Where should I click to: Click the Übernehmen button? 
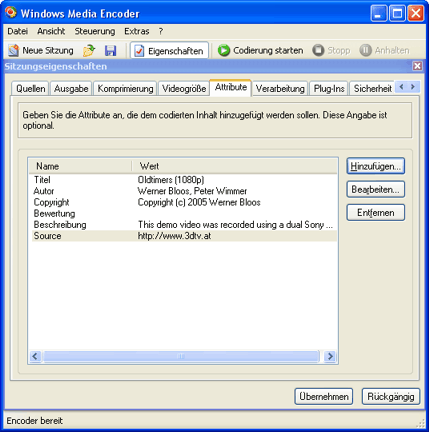click(x=324, y=397)
